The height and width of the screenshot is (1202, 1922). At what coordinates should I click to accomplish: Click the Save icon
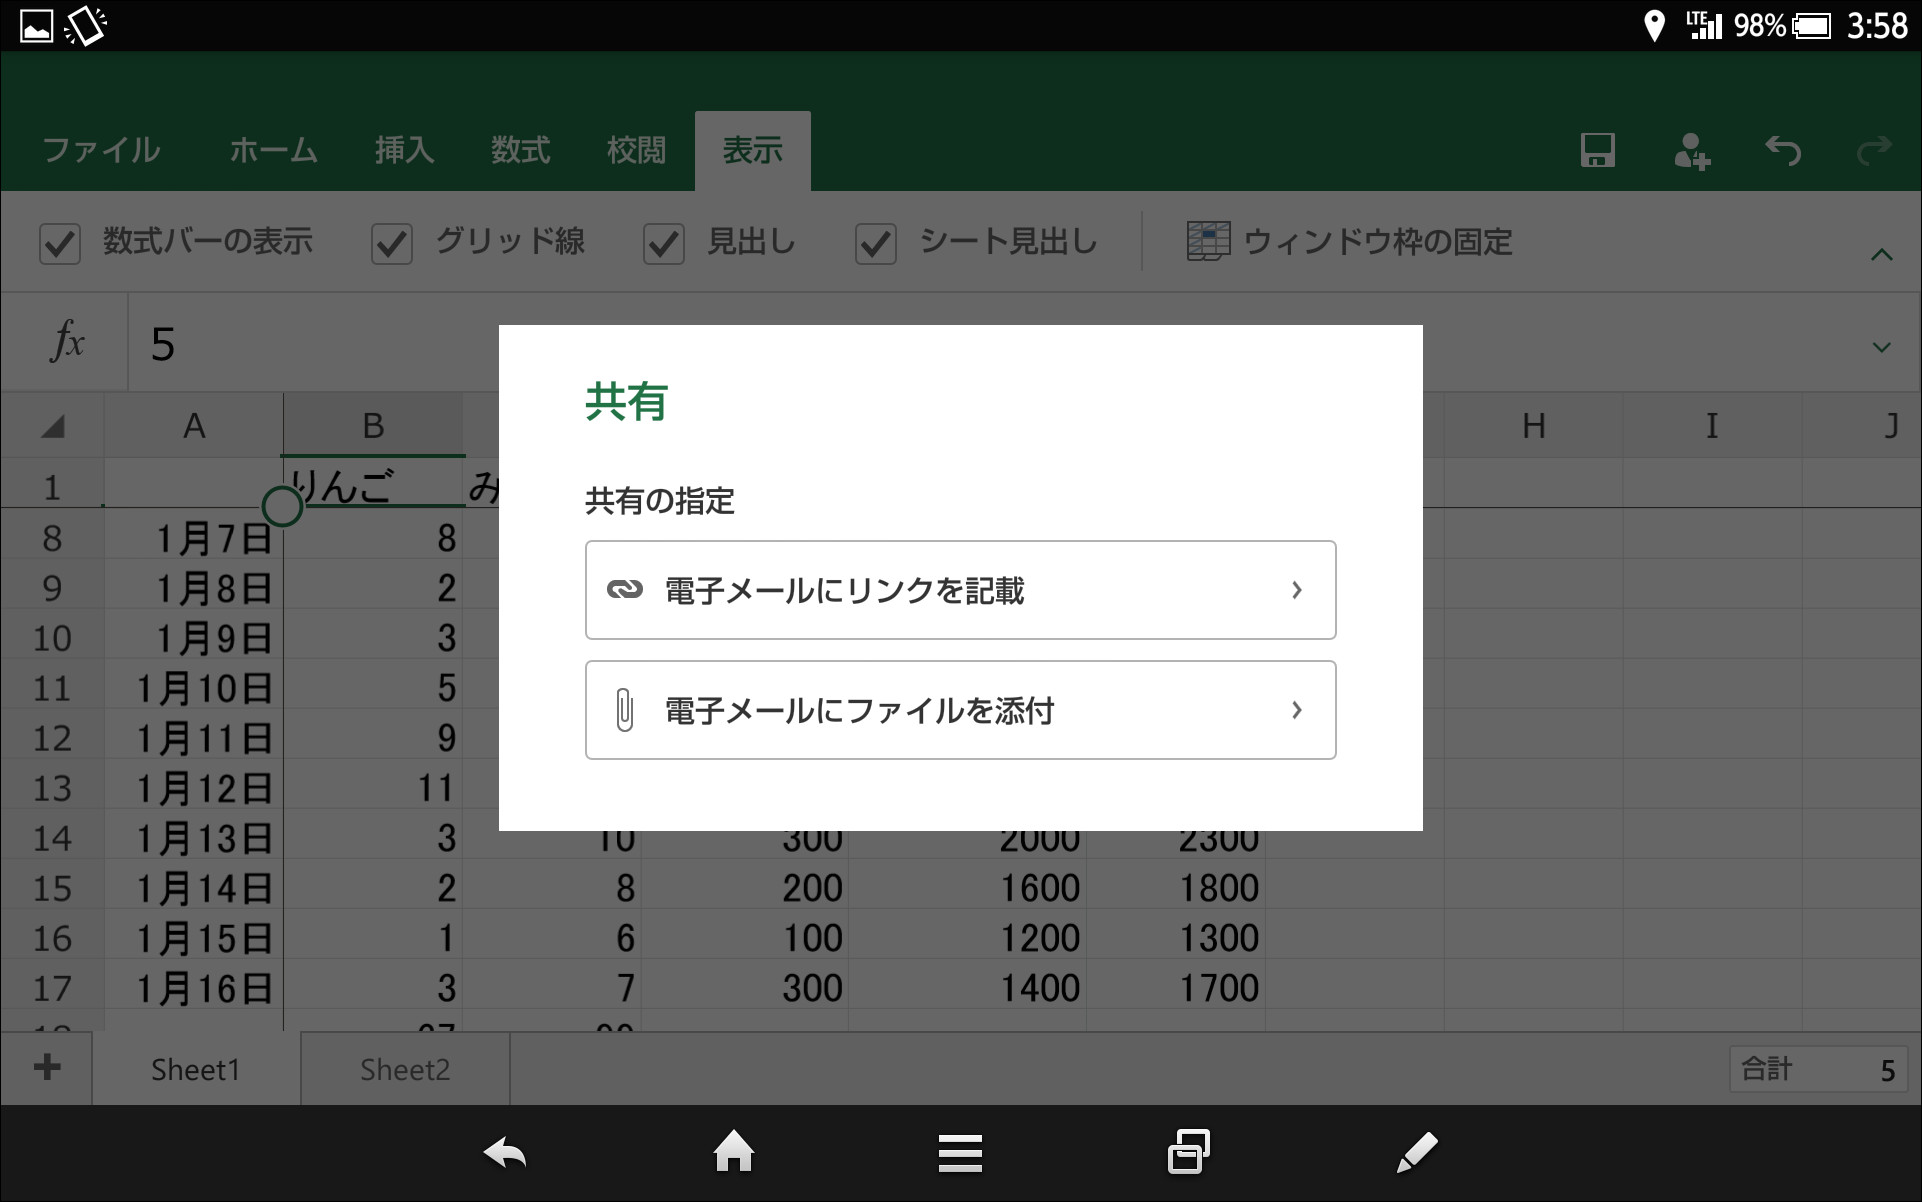[x=1596, y=150]
